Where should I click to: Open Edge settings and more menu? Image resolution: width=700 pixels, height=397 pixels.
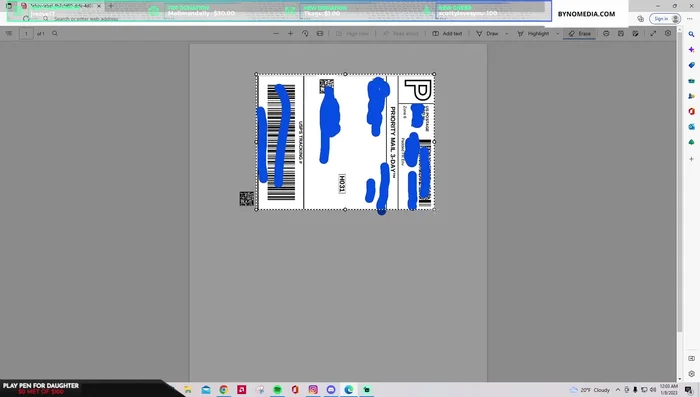(x=690, y=19)
